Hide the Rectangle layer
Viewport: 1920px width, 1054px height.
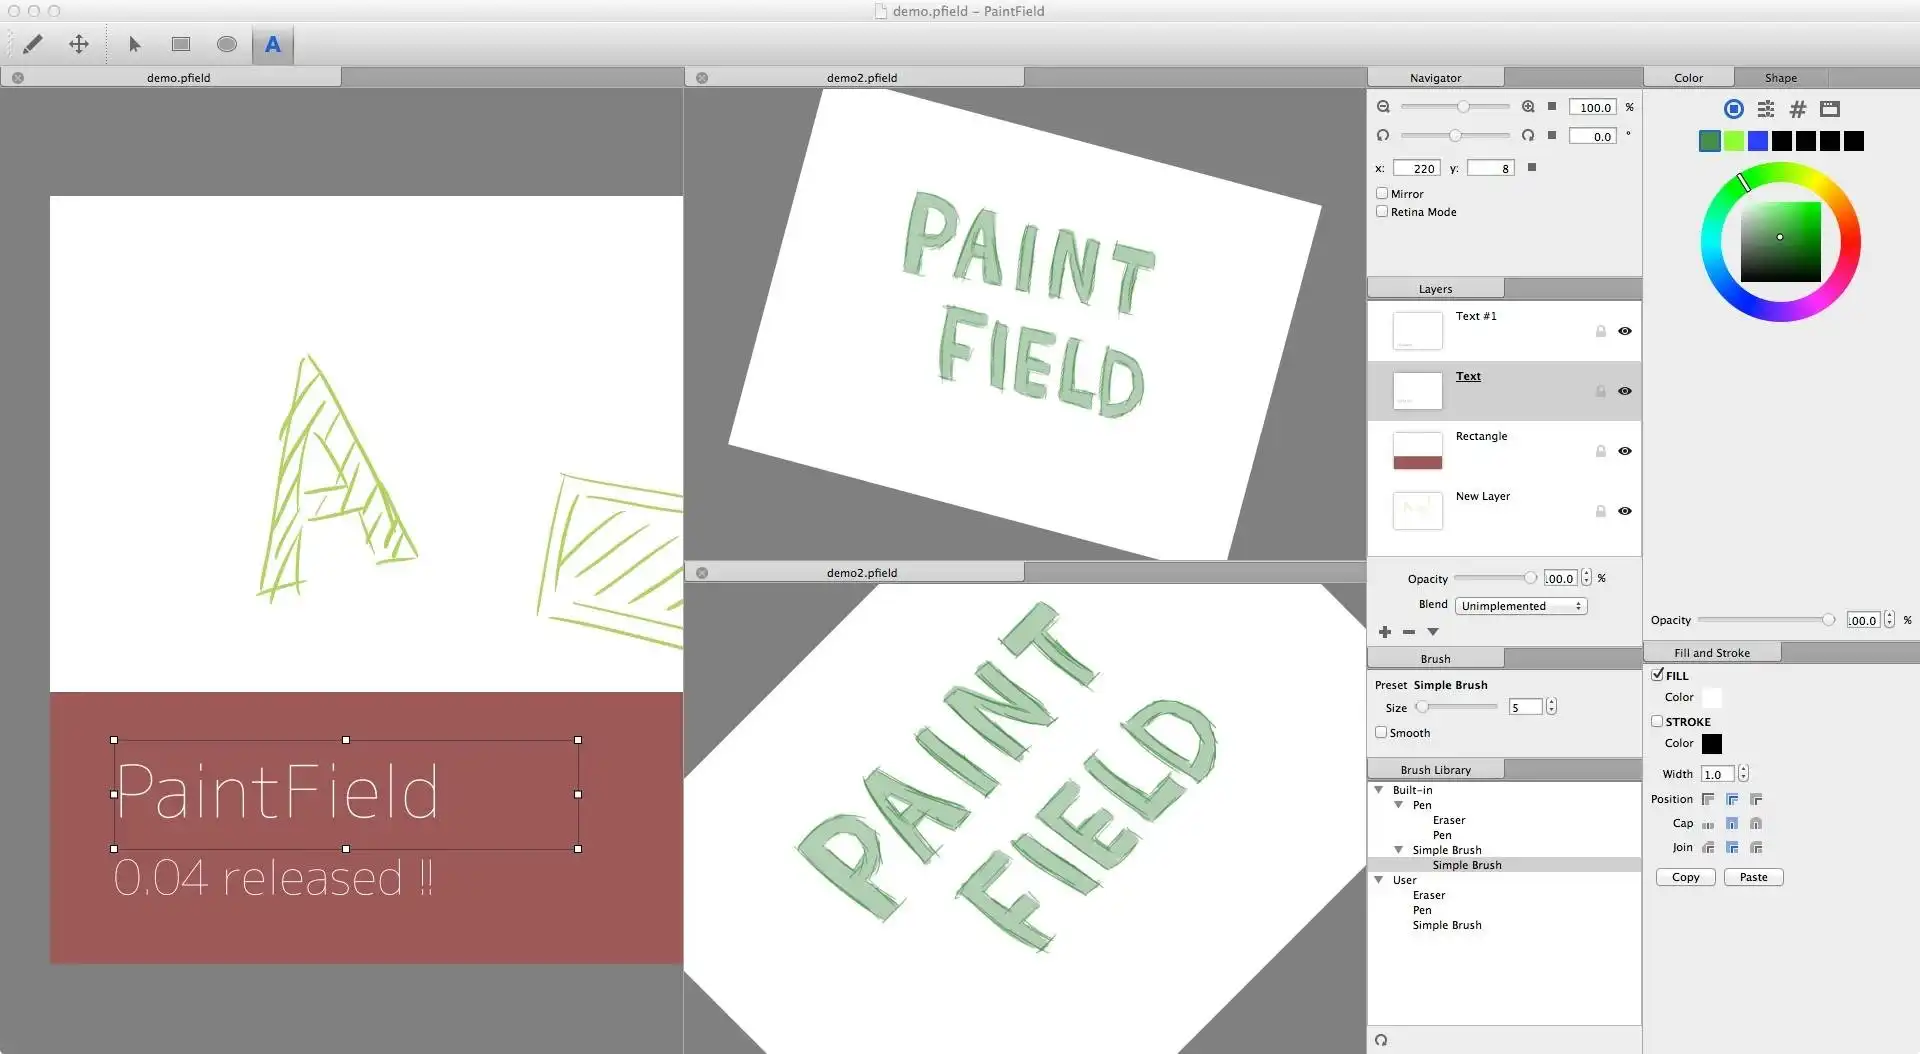pyautogui.click(x=1625, y=451)
